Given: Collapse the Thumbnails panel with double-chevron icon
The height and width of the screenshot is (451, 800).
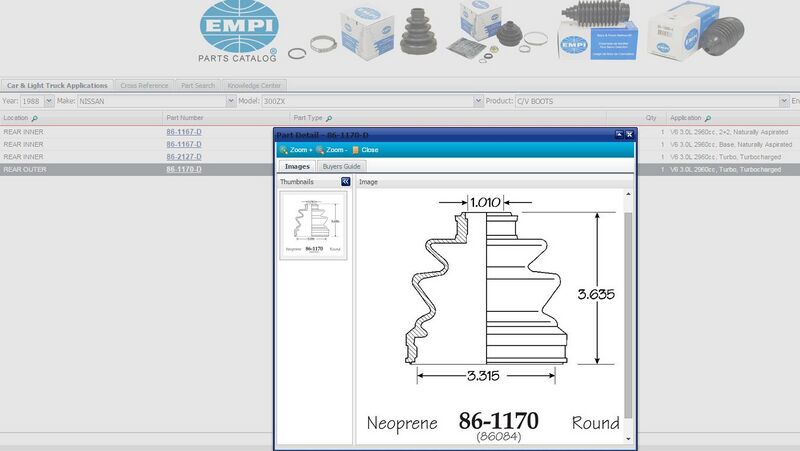Looking at the screenshot, I should tap(345, 182).
